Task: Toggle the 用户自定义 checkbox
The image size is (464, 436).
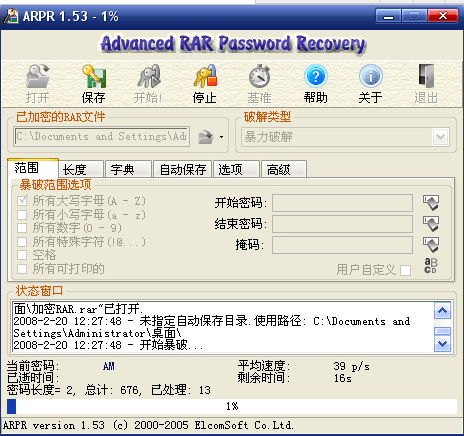Action: tap(405, 270)
